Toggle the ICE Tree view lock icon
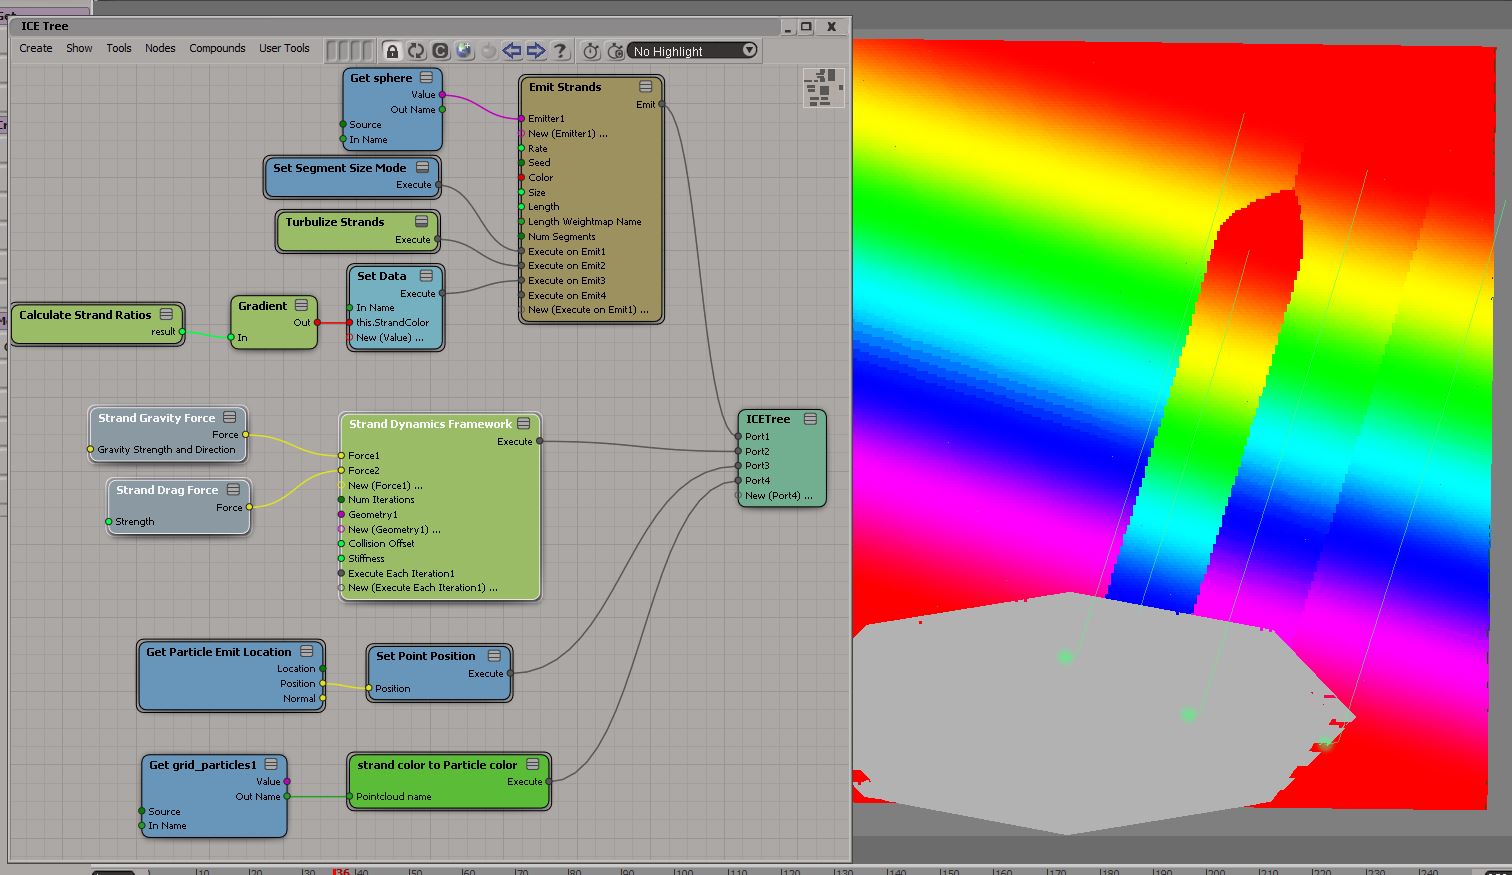1512x875 pixels. pyautogui.click(x=392, y=51)
